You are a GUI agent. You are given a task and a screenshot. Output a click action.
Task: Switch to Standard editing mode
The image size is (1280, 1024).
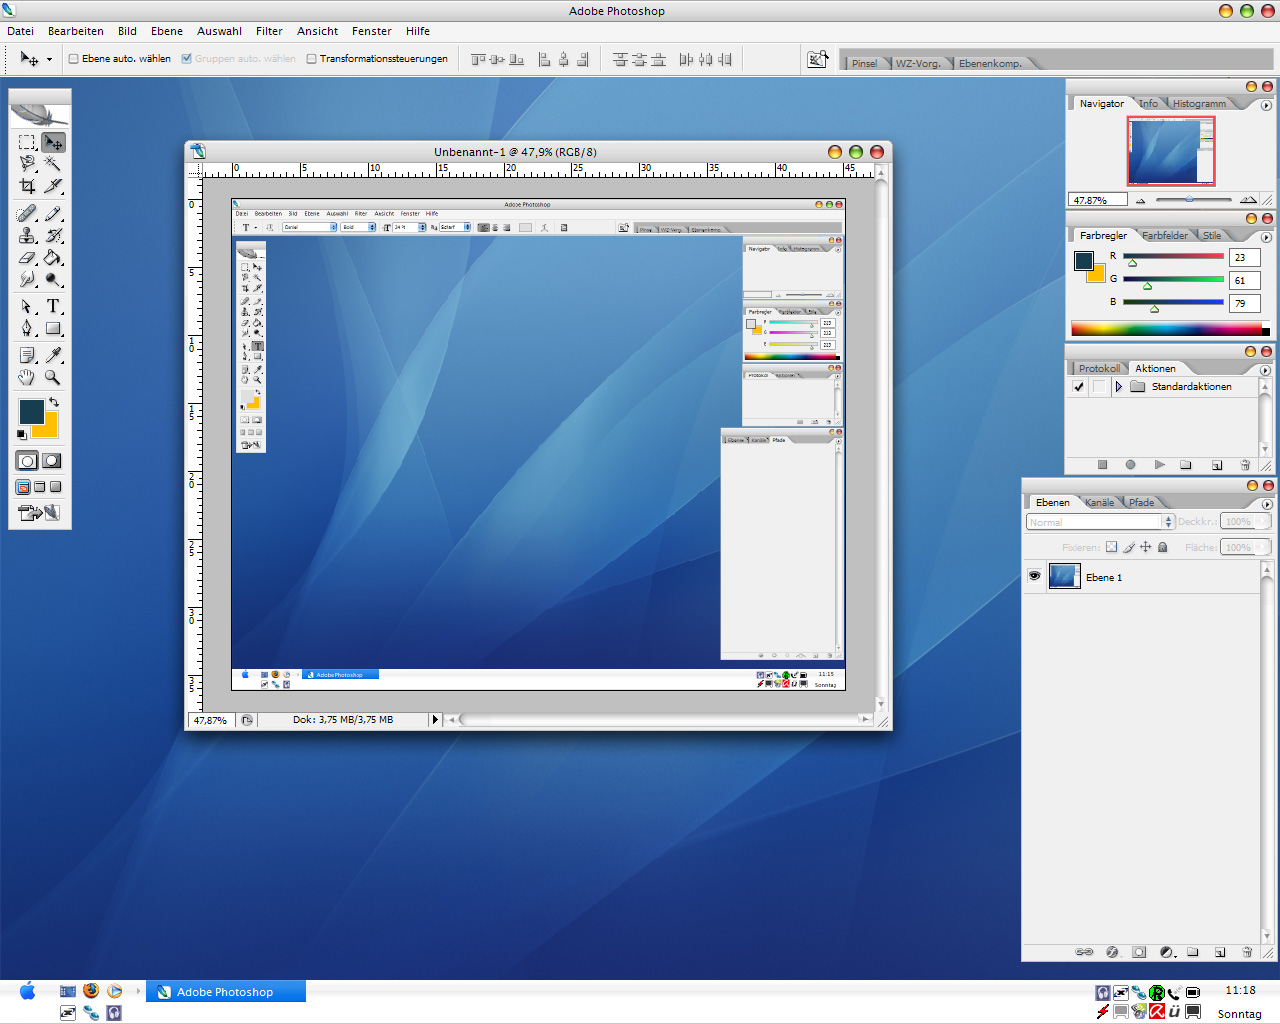(27, 461)
